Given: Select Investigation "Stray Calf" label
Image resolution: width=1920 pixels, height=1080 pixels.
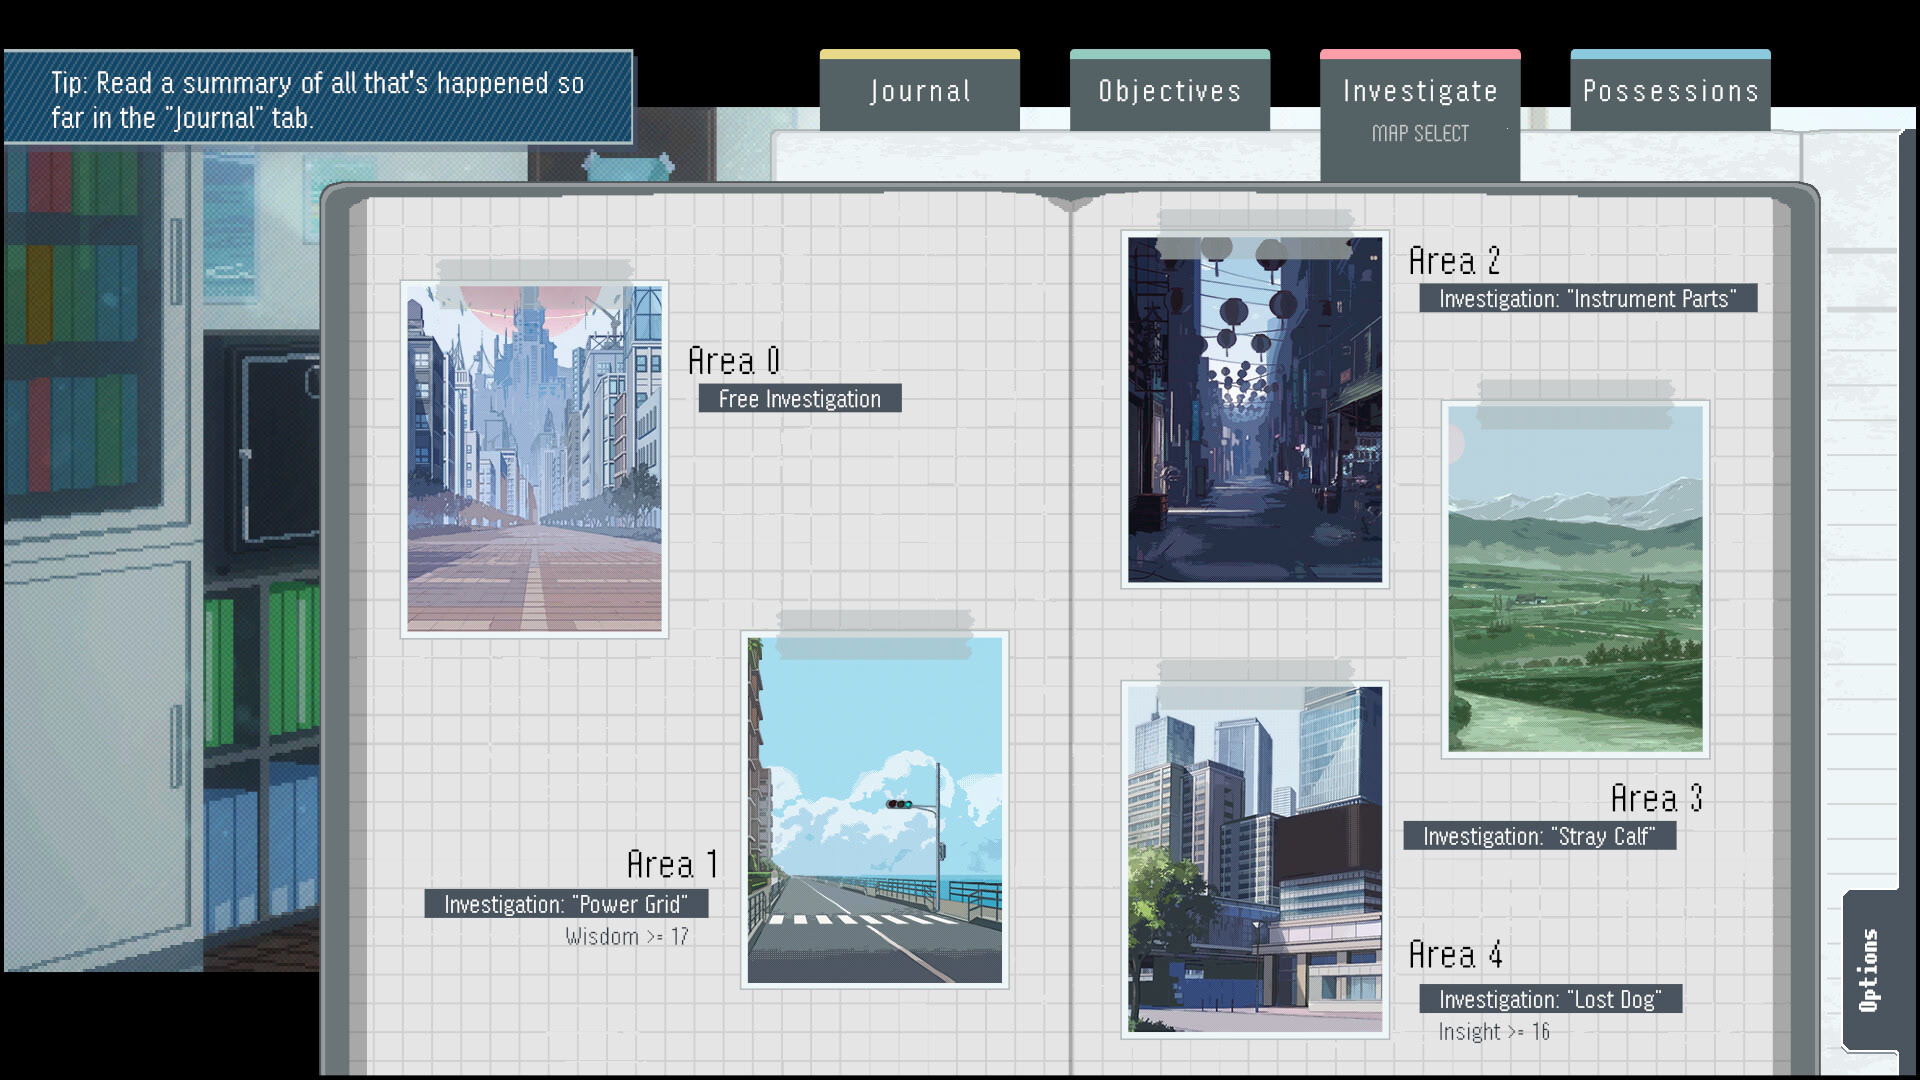Looking at the screenshot, I should tap(1539, 836).
